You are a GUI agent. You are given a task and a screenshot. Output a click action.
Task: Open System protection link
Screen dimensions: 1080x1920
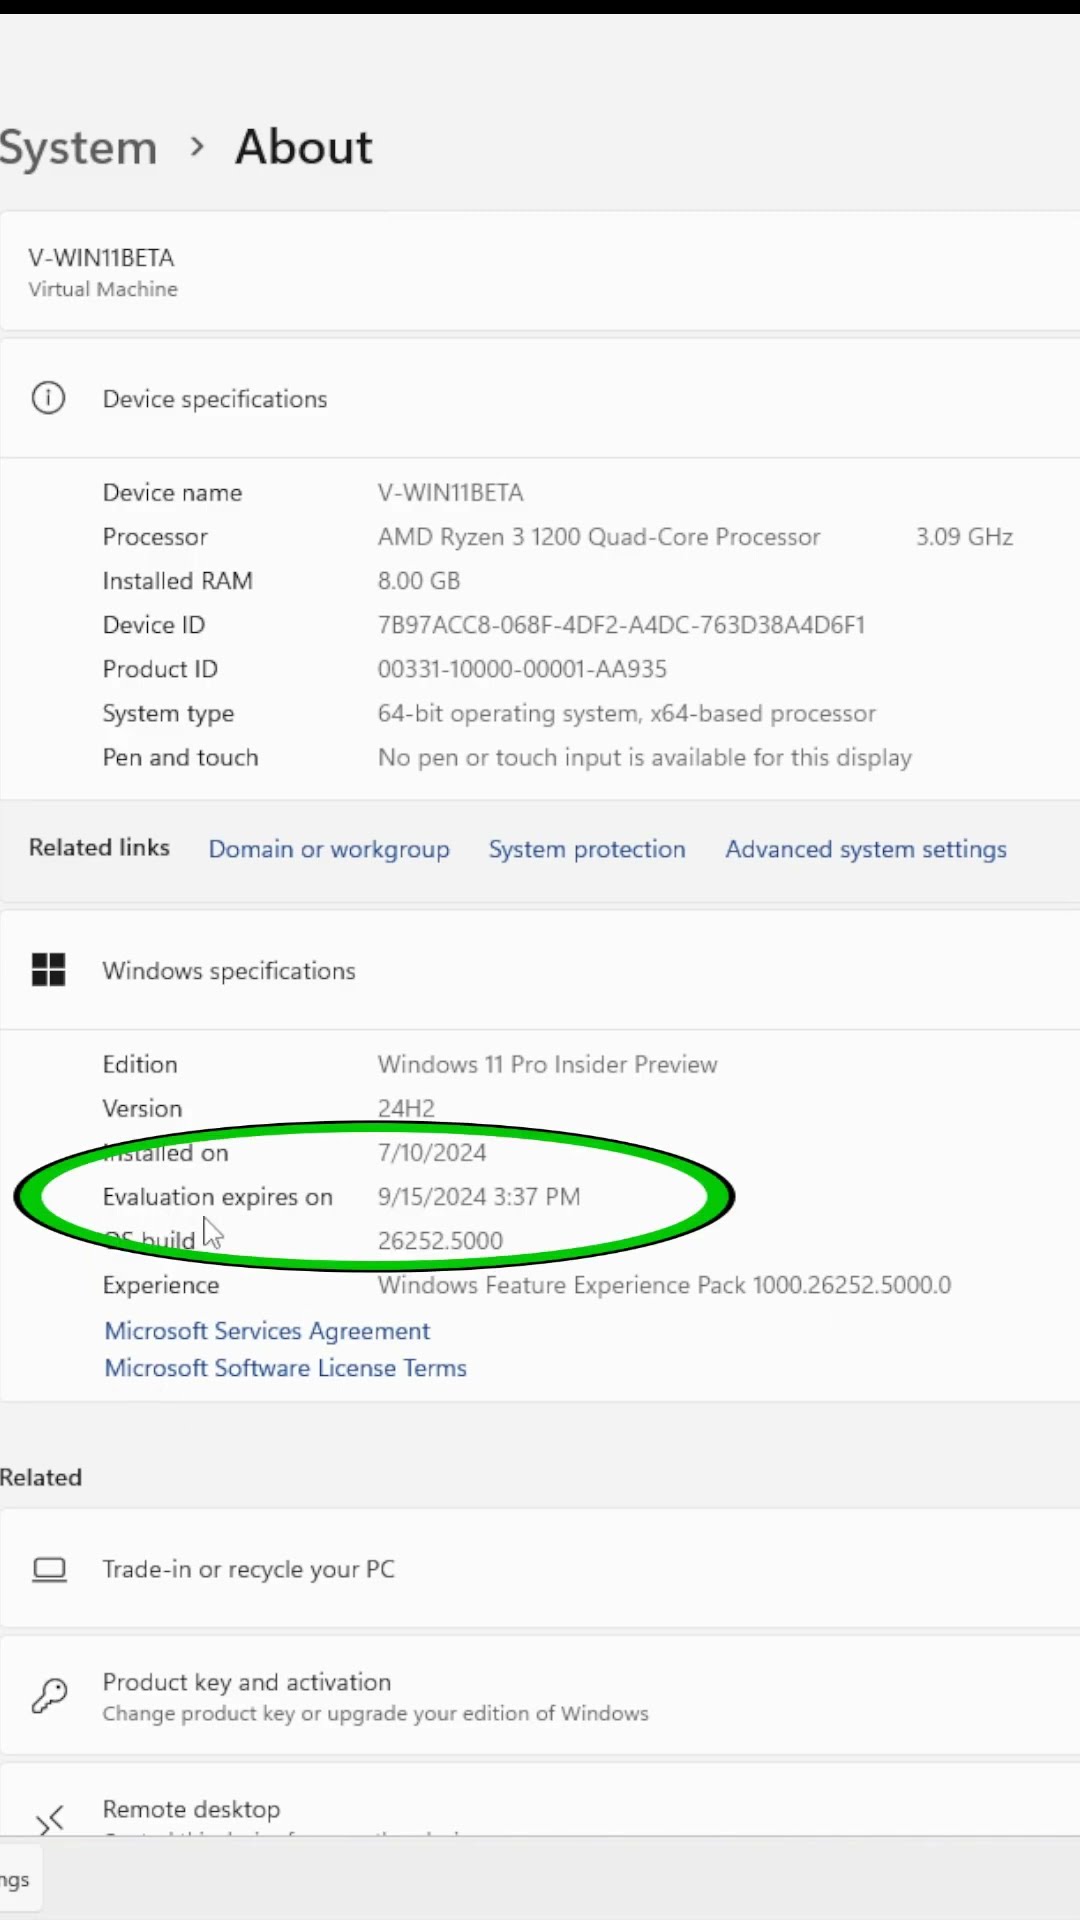[x=587, y=849]
